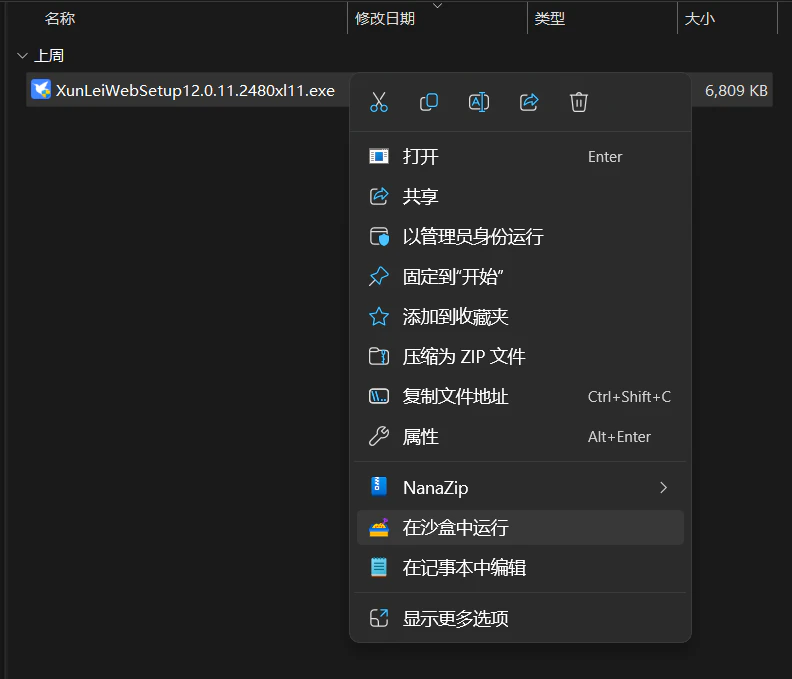Click the Delete trash can icon
This screenshot has height=679, width=792.
pyautogui.click(x=579, y=102)
